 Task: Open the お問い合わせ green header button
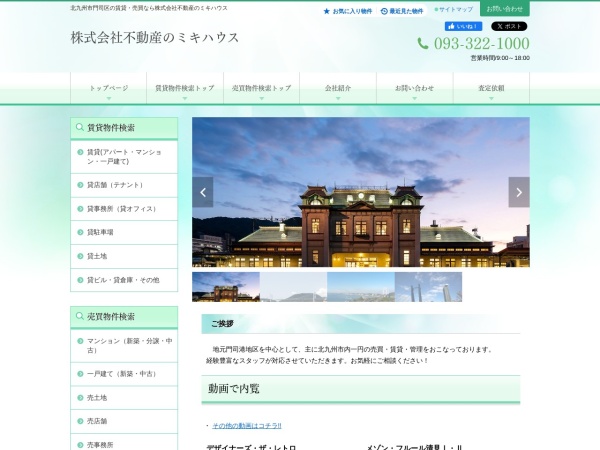click(x=504, y=9)
